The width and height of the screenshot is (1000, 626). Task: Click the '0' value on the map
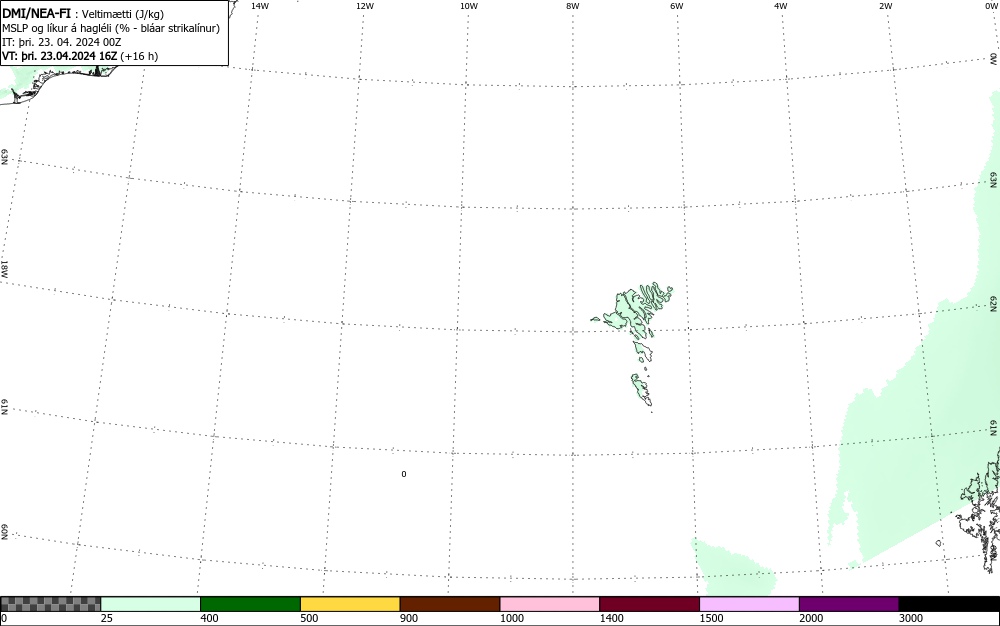click(x=404, y=474)
